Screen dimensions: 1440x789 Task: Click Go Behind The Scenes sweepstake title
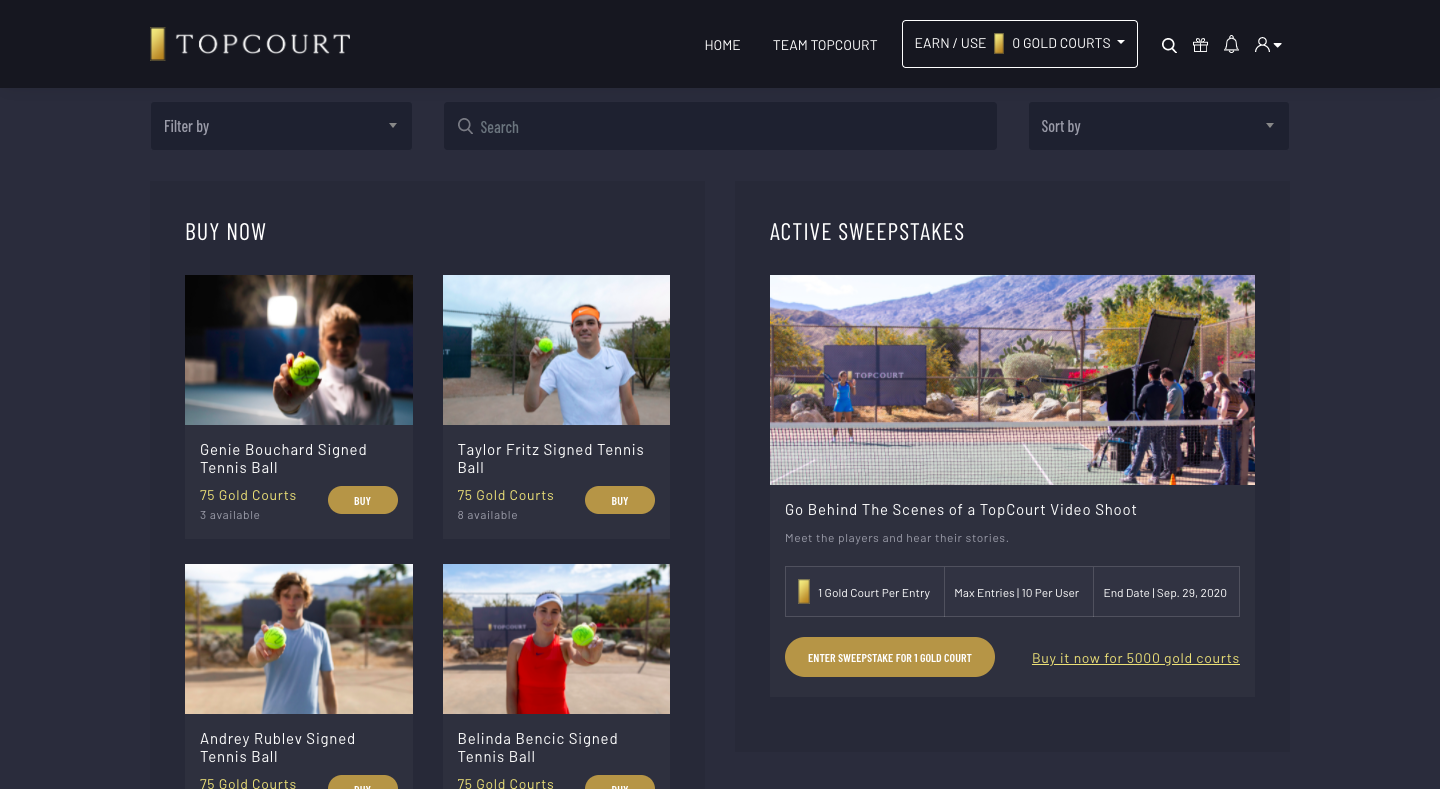(x=961, y=510)
